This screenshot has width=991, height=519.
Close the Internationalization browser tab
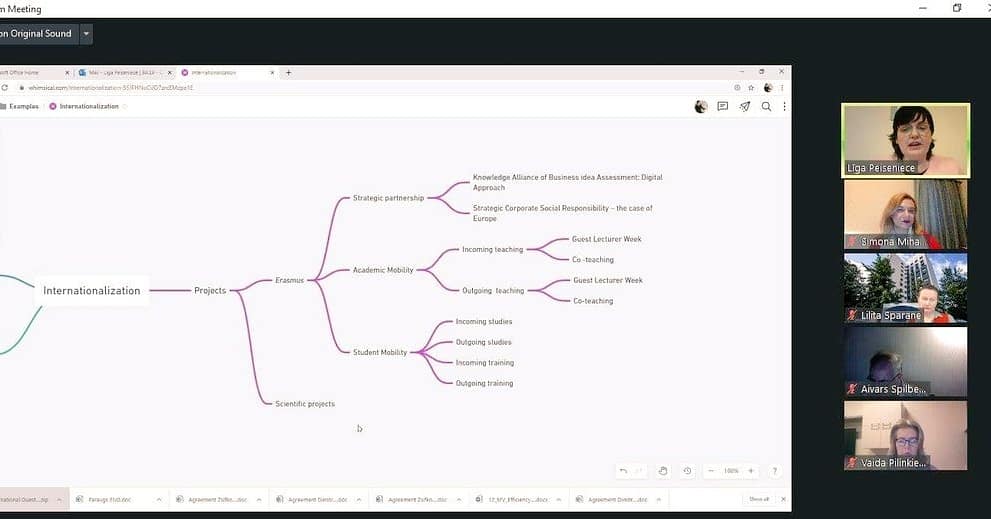[x=272, y=73]
